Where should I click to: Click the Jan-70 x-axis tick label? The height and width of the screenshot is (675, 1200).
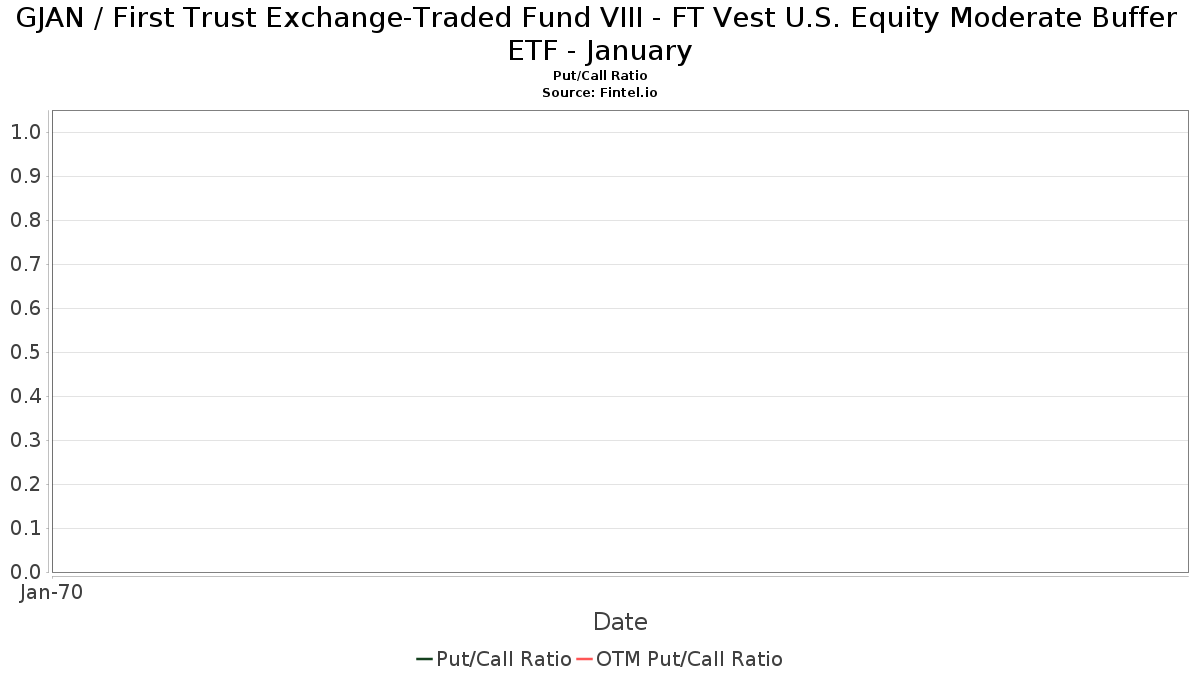(x=51, y=592)
